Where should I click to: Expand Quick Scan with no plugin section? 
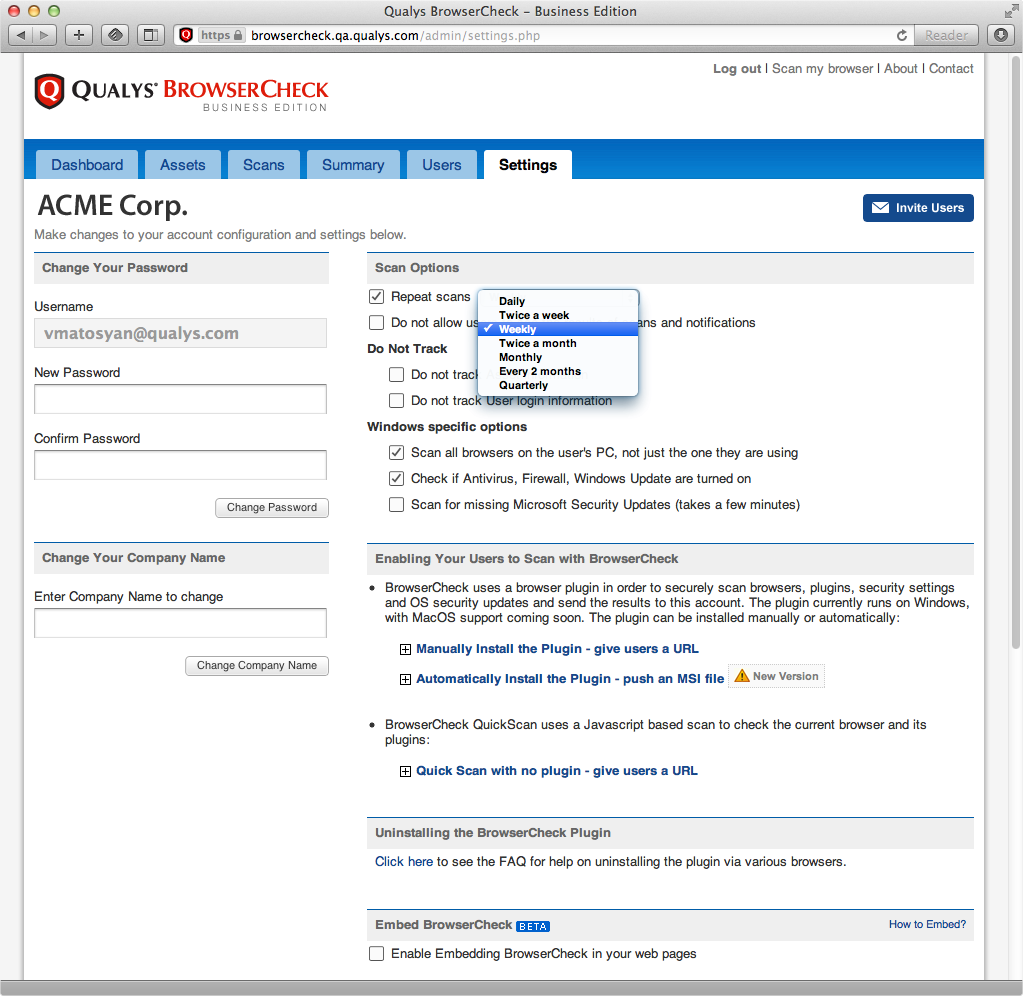click(x=405, y=771)
